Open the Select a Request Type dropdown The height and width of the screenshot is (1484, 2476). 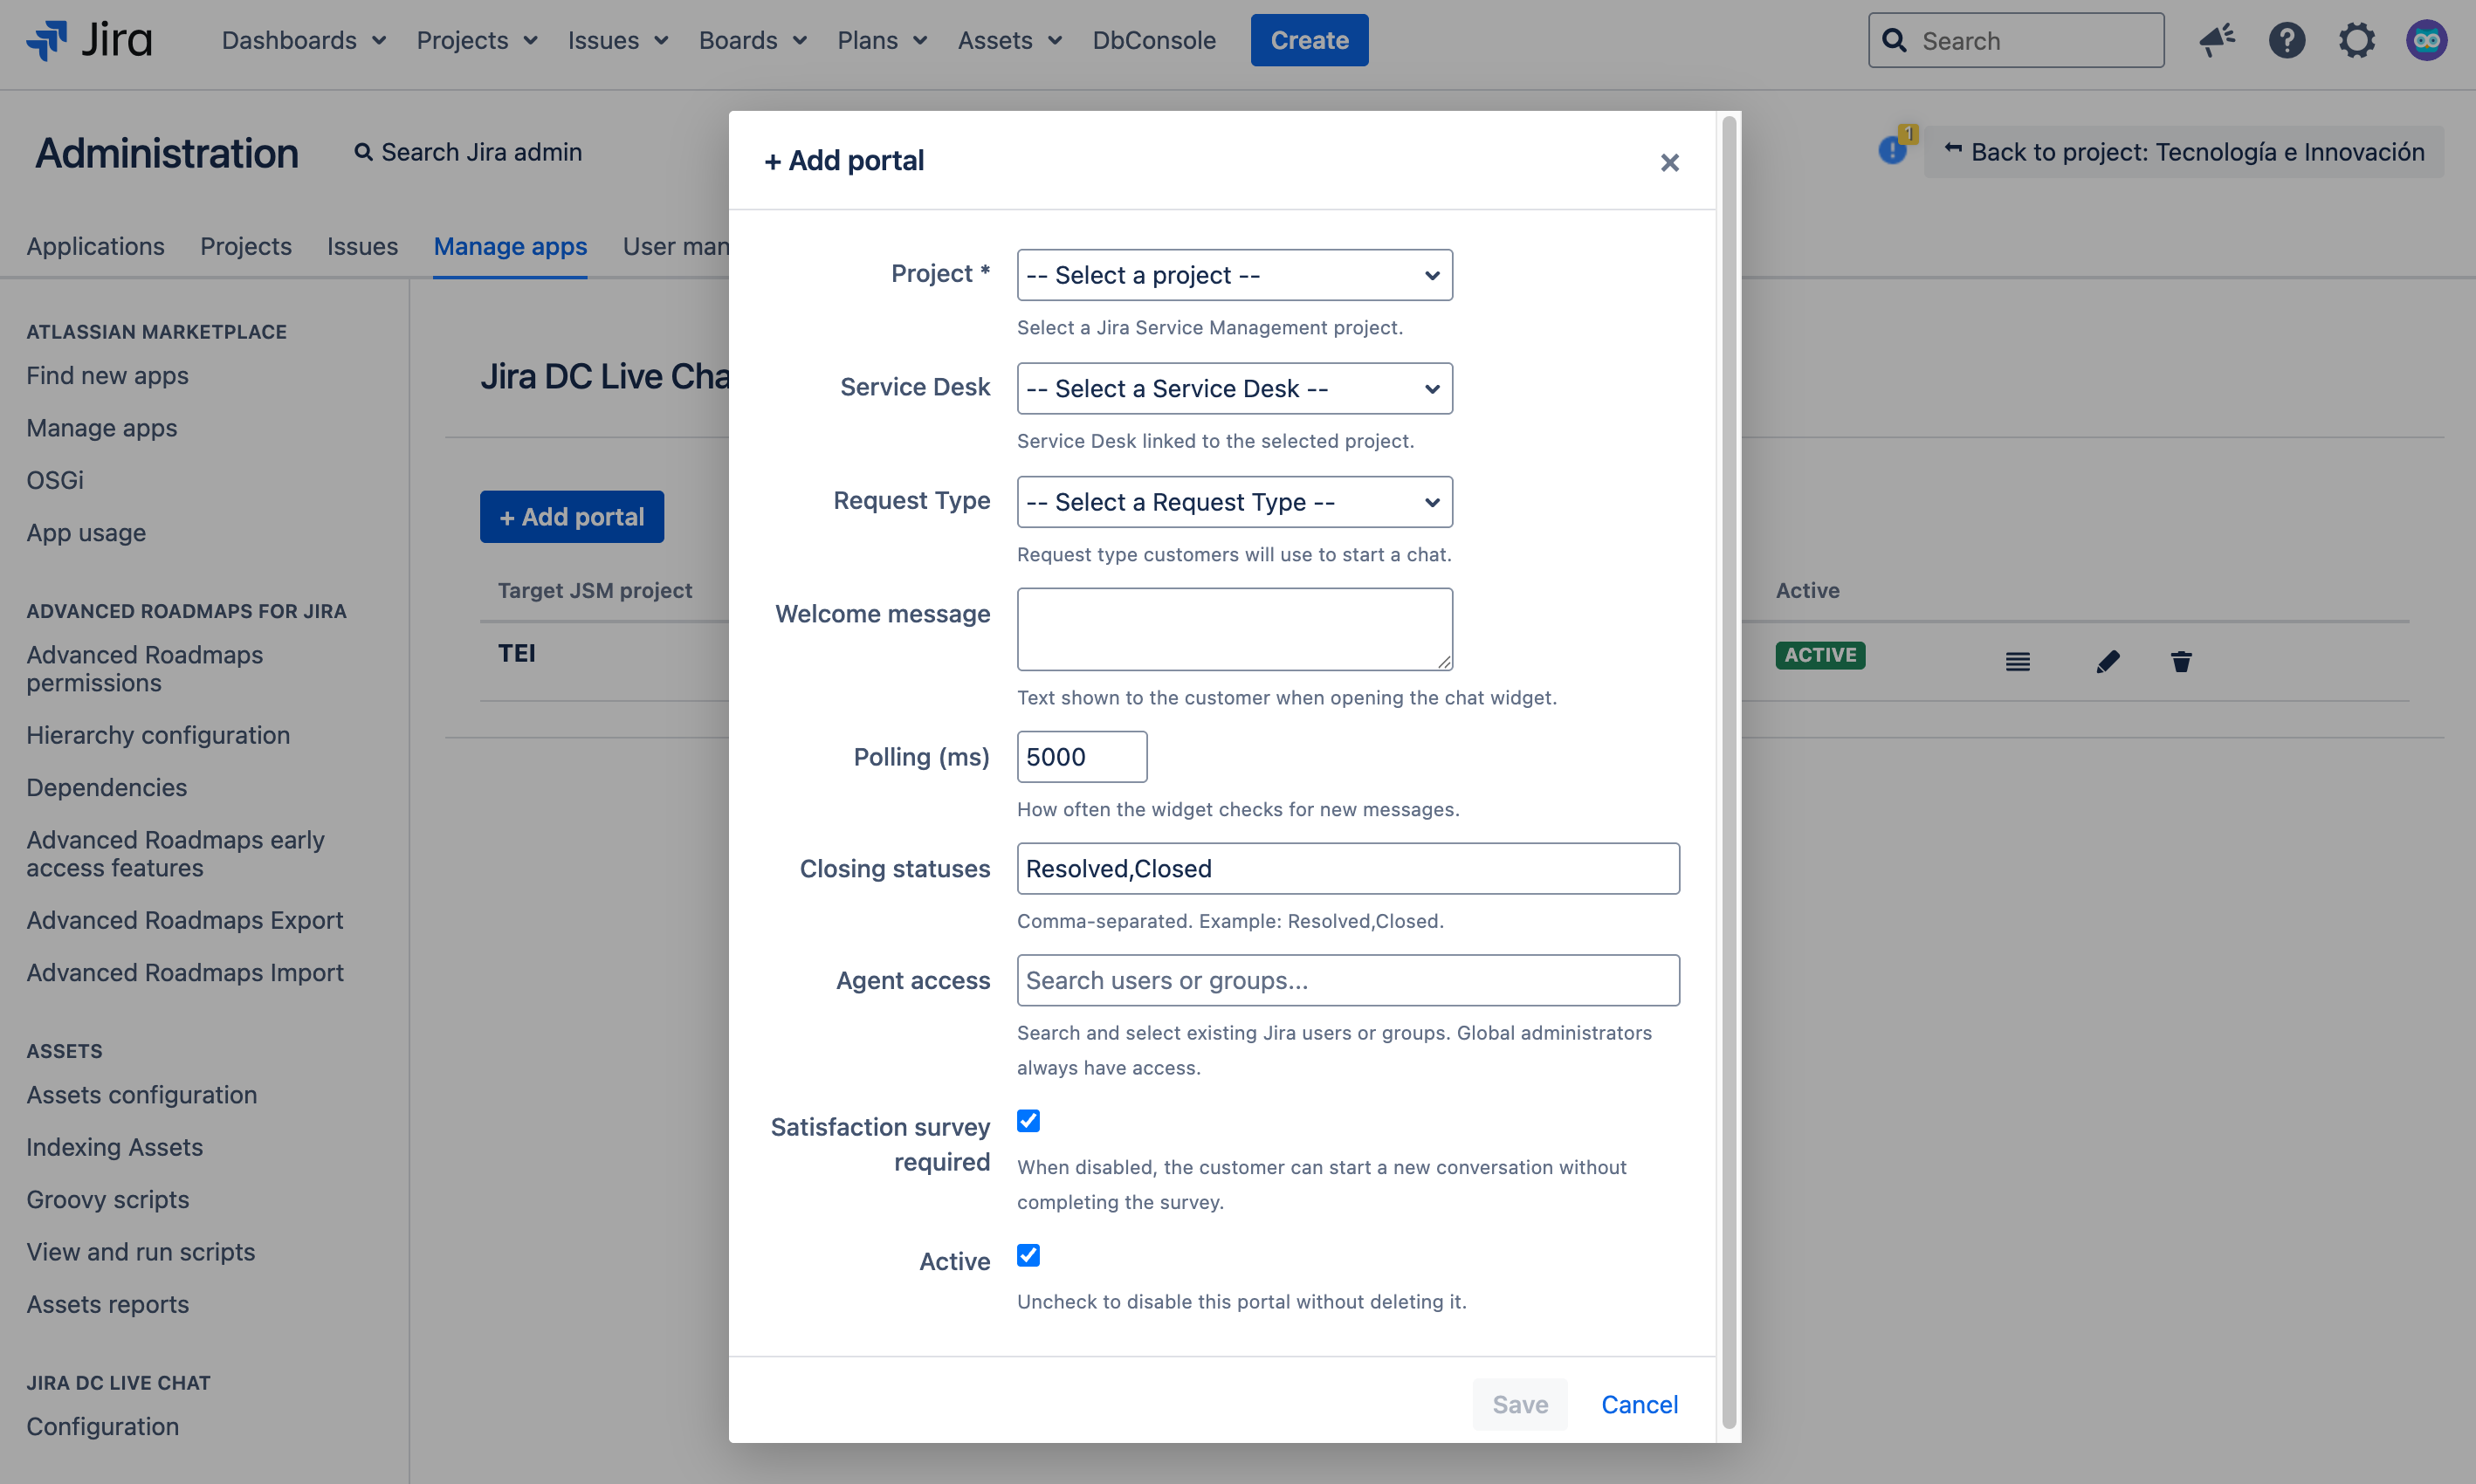tap(1234, 502)
